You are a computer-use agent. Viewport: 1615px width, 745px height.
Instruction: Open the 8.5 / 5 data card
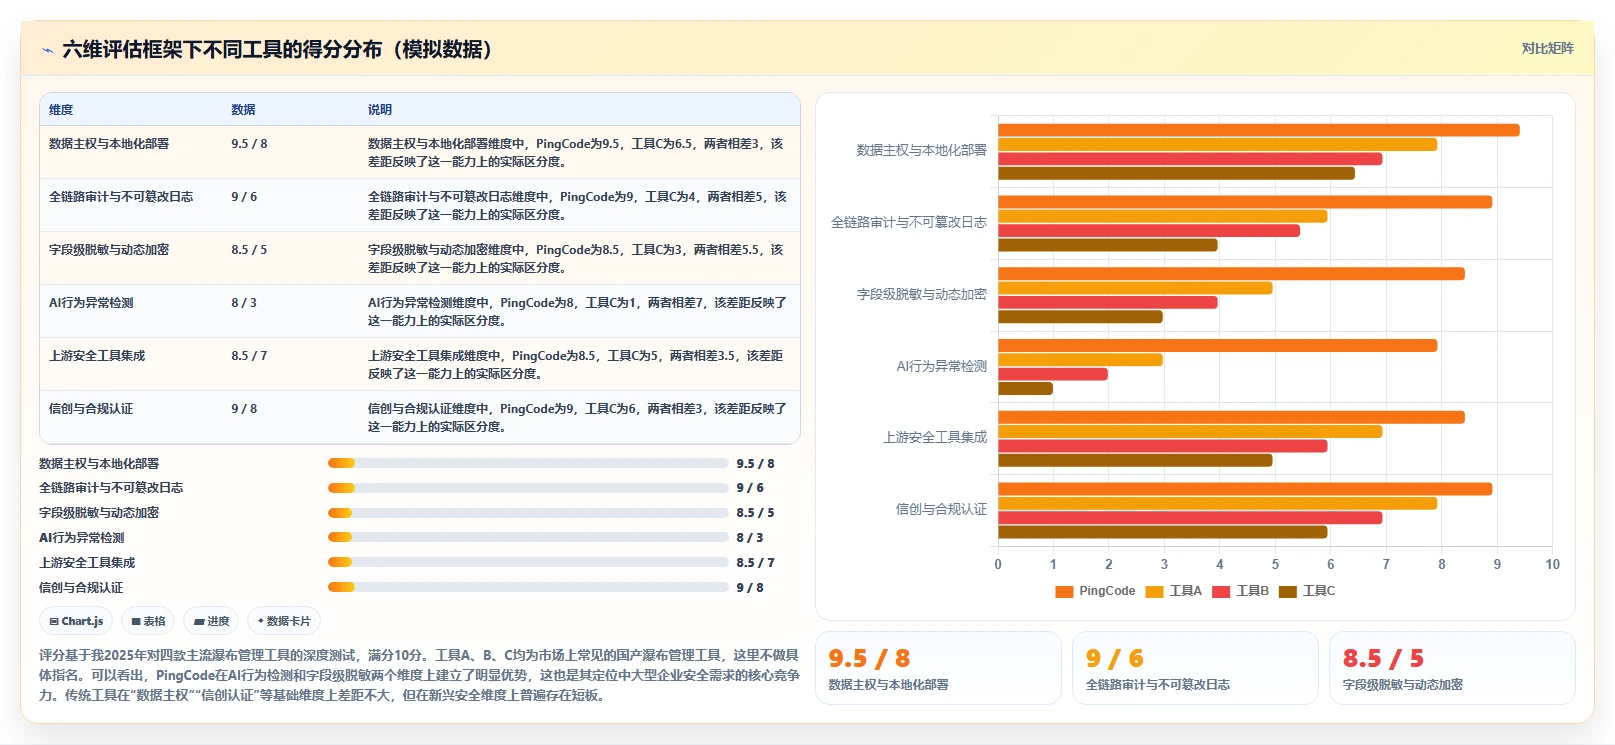click(1452, 668)
